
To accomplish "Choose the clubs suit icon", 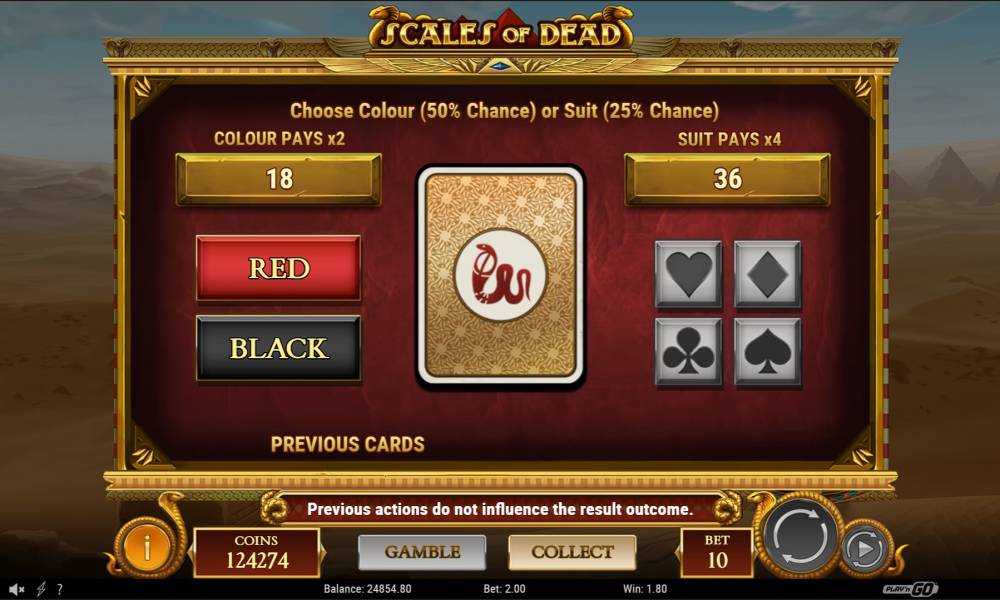I will click(x=688, y=352).
